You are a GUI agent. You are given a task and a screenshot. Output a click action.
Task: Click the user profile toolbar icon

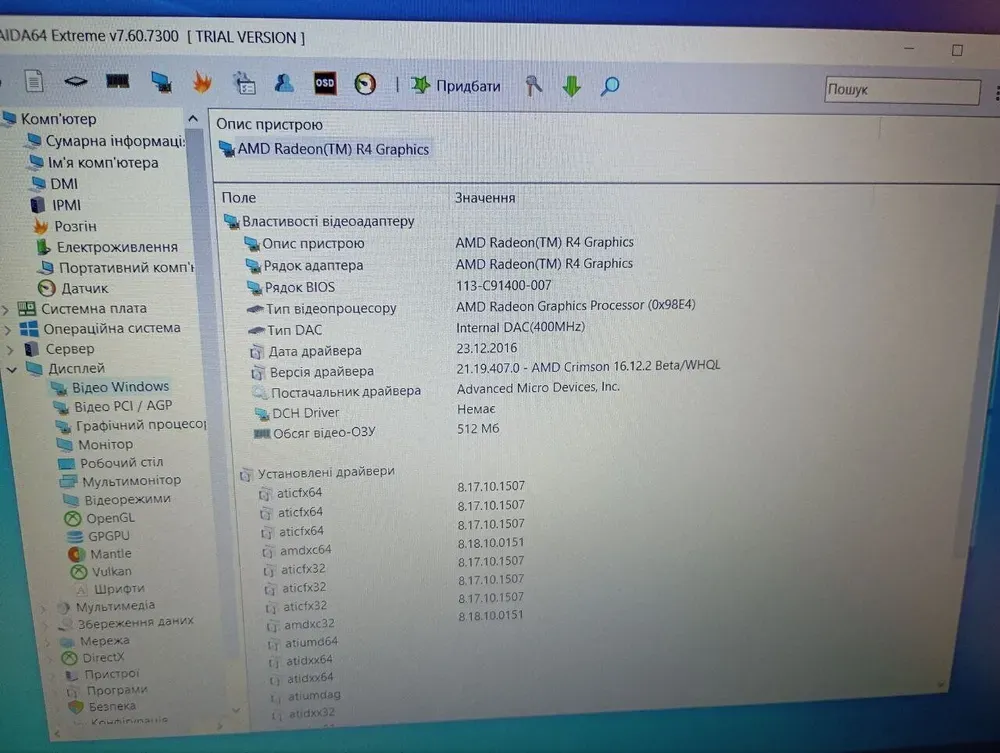click(x=284, y=83)
